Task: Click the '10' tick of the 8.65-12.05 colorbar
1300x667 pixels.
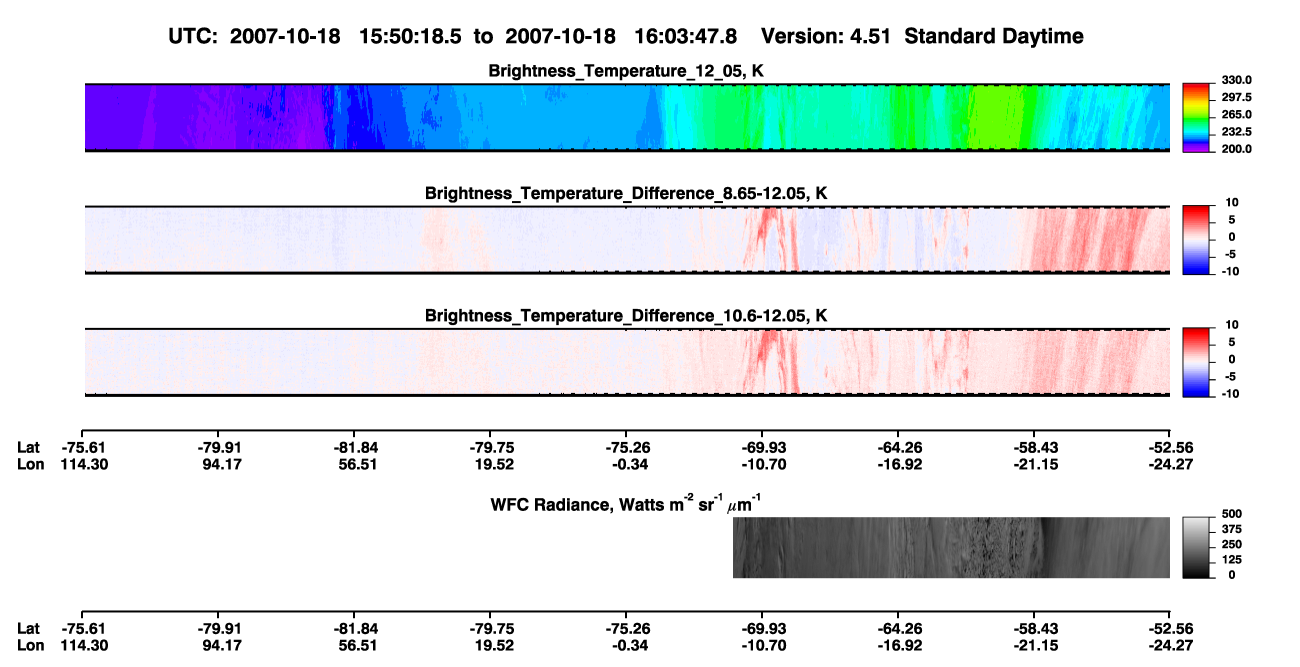Action: click(x=1230, y=202)
